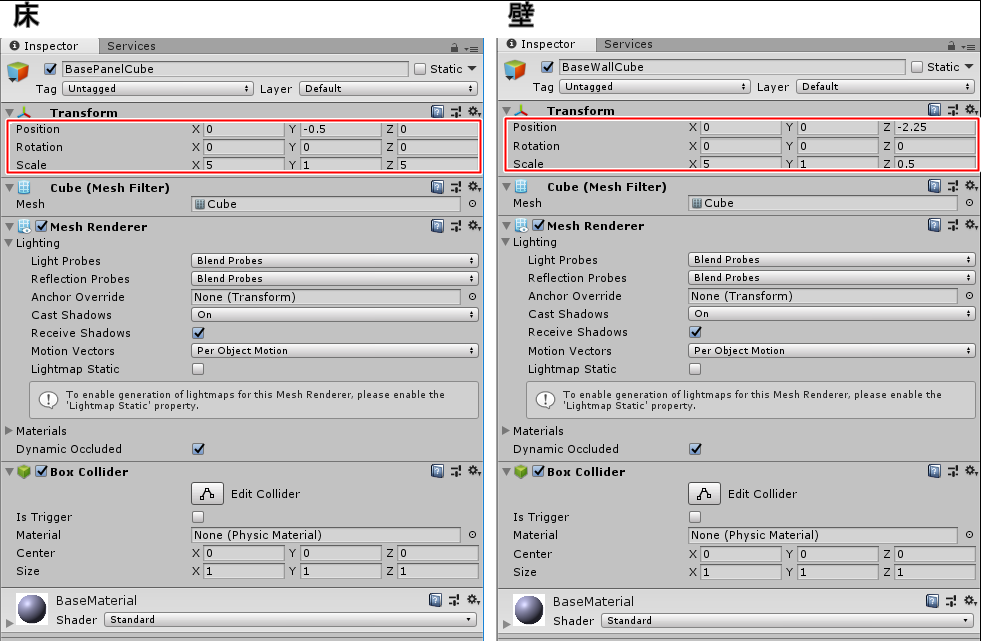Viewport: 981px width, 641px height.
Task: Select Inspector tab in left panel
Action: [x=50, y=46]
